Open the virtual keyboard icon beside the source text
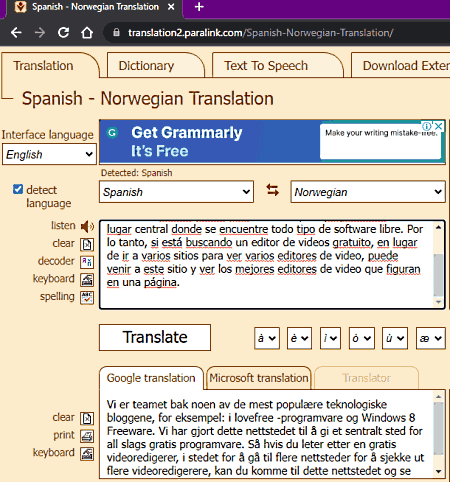Viewport: 450px width, 482px height. coord(87,280)
